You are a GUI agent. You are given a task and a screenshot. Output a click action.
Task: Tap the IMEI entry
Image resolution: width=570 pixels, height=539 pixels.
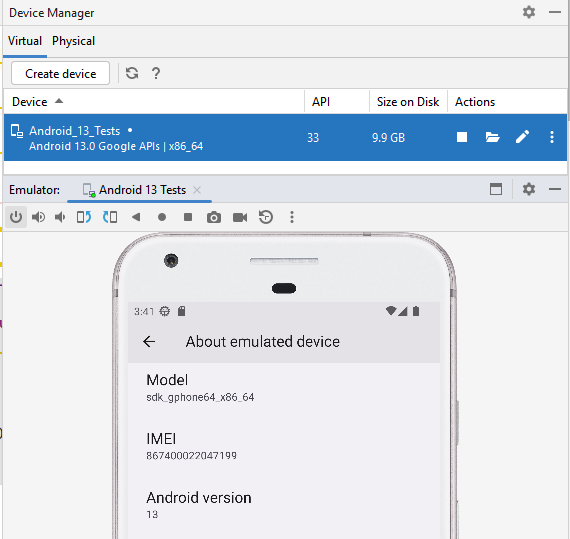coord(284,446)
